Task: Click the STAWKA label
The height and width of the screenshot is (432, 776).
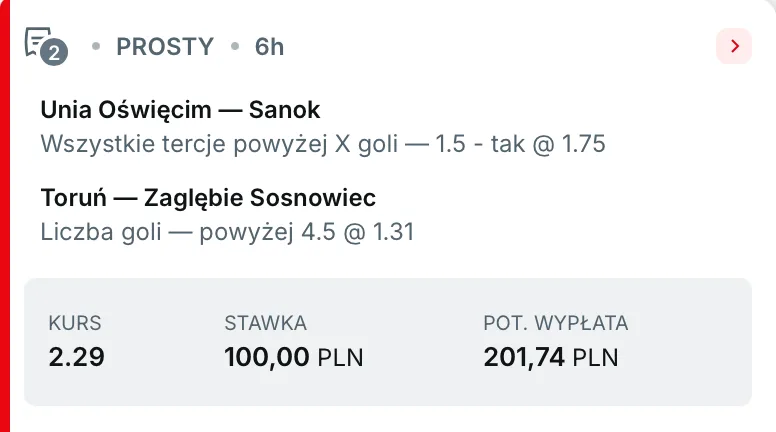Action: coord(265,323)
